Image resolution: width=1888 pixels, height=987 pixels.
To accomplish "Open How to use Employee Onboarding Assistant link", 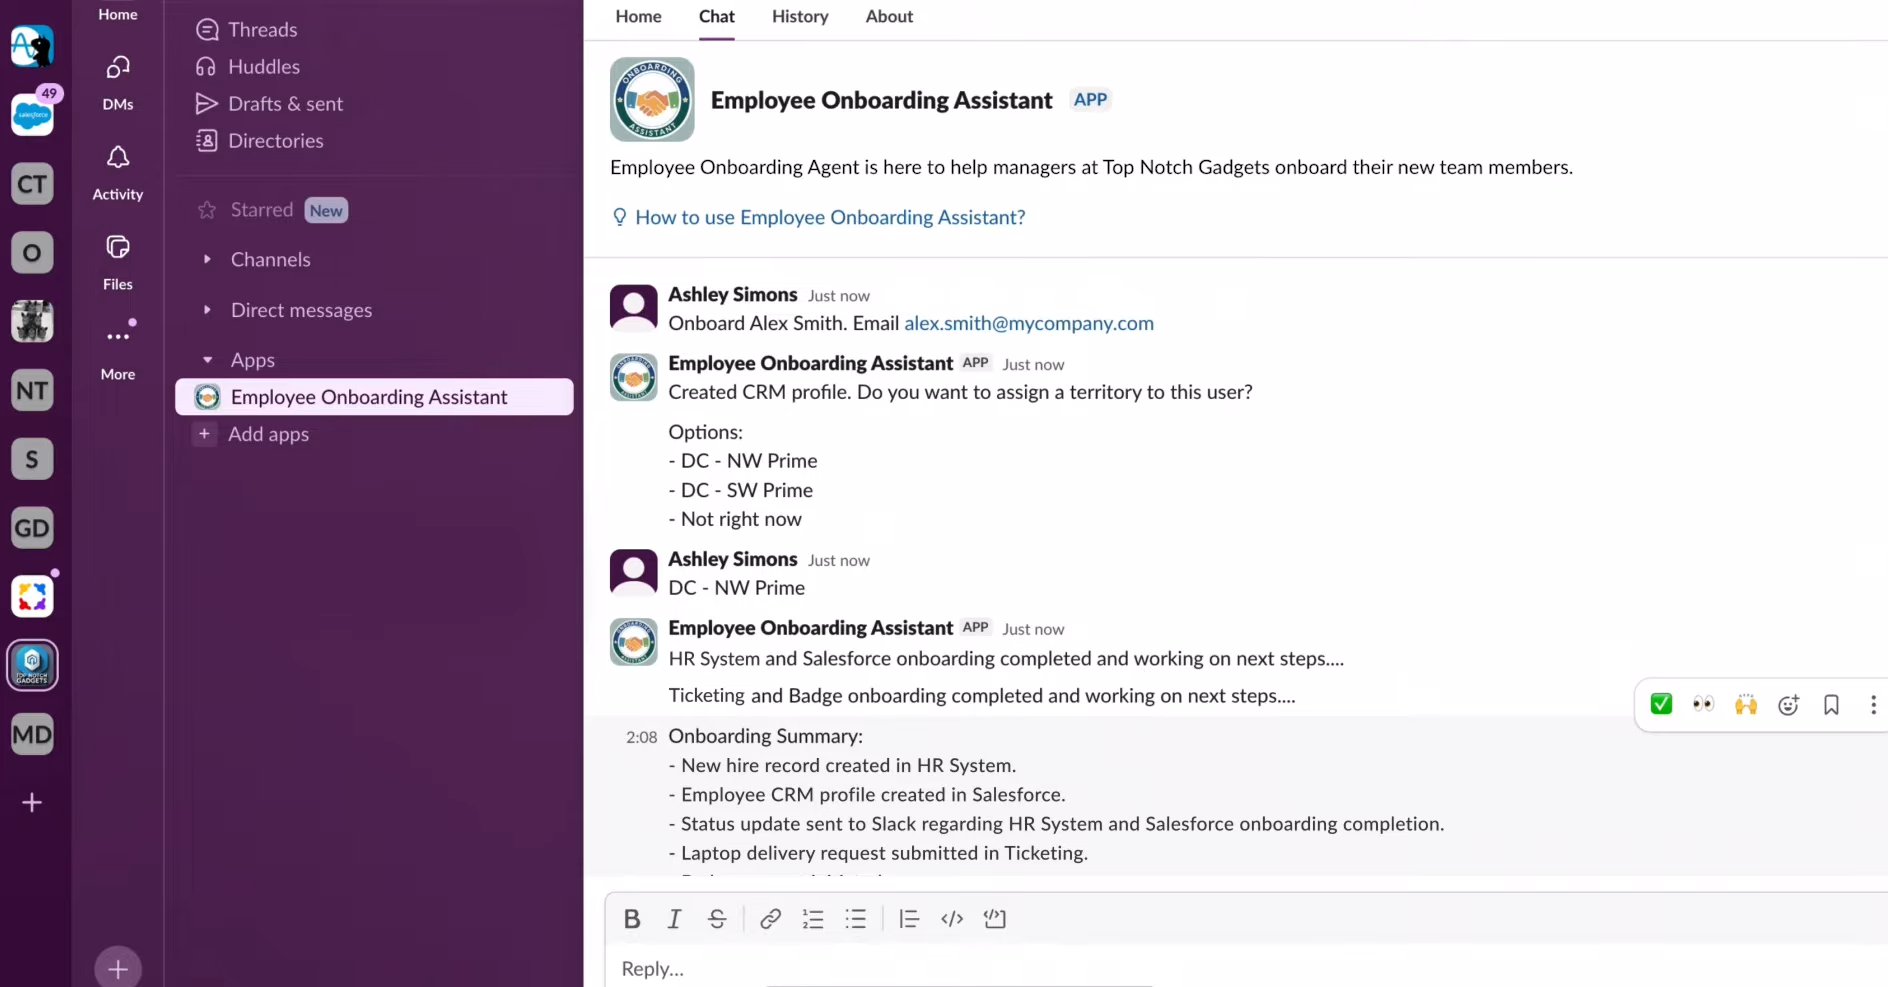I will tap(829, 217).
